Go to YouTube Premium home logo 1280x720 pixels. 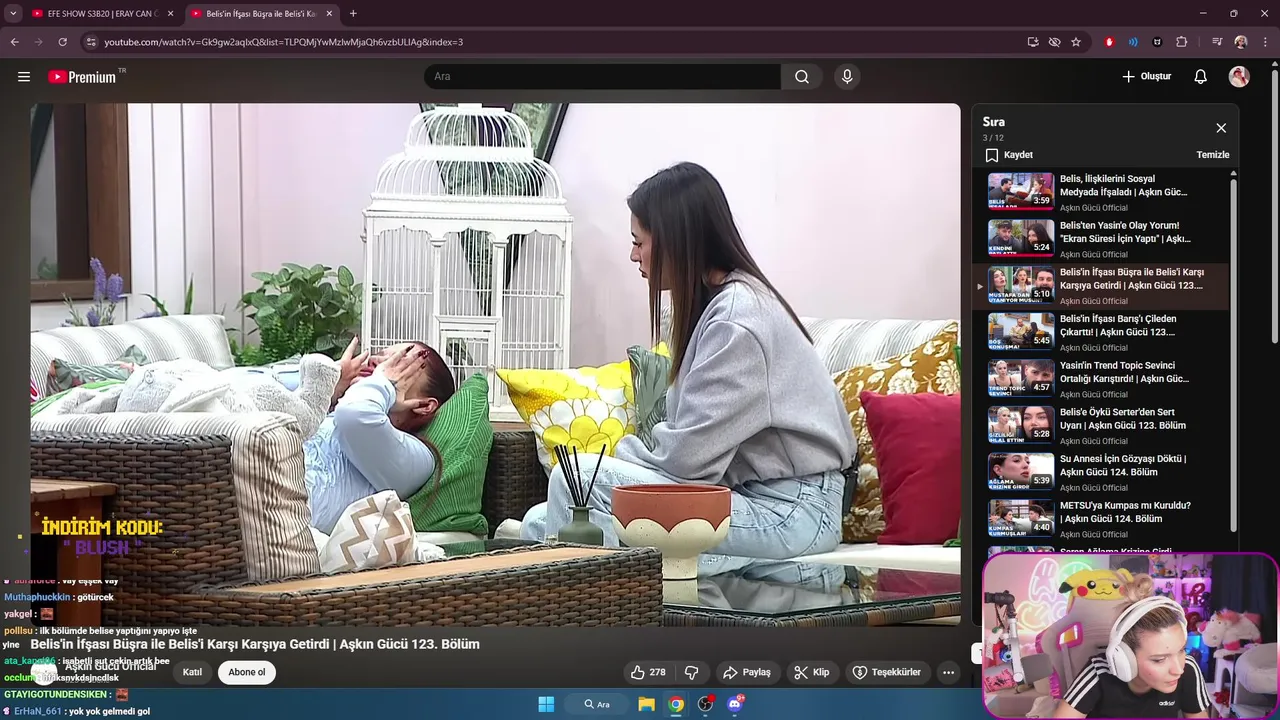coord(82,77)
